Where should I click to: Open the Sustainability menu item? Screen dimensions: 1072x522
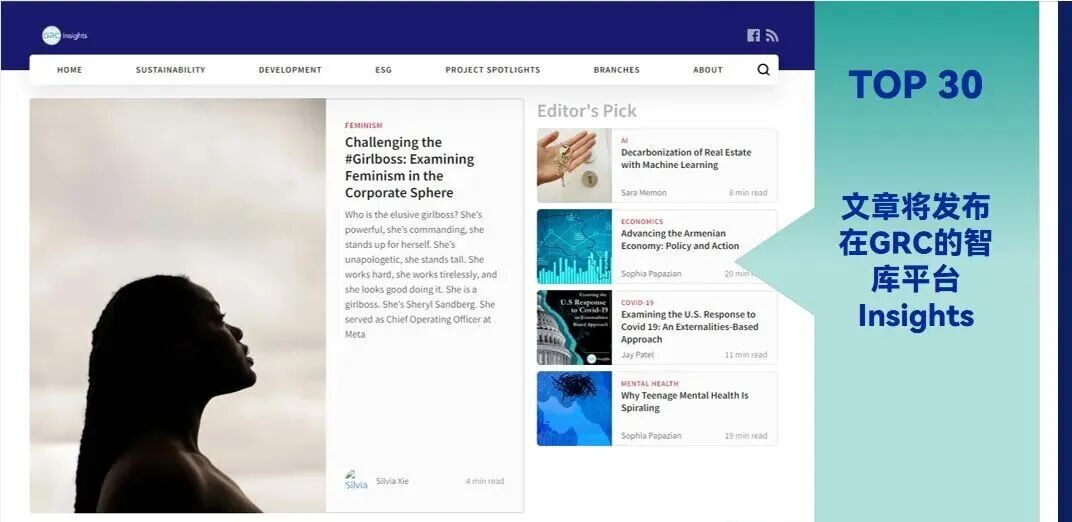(x=170, y=70)
